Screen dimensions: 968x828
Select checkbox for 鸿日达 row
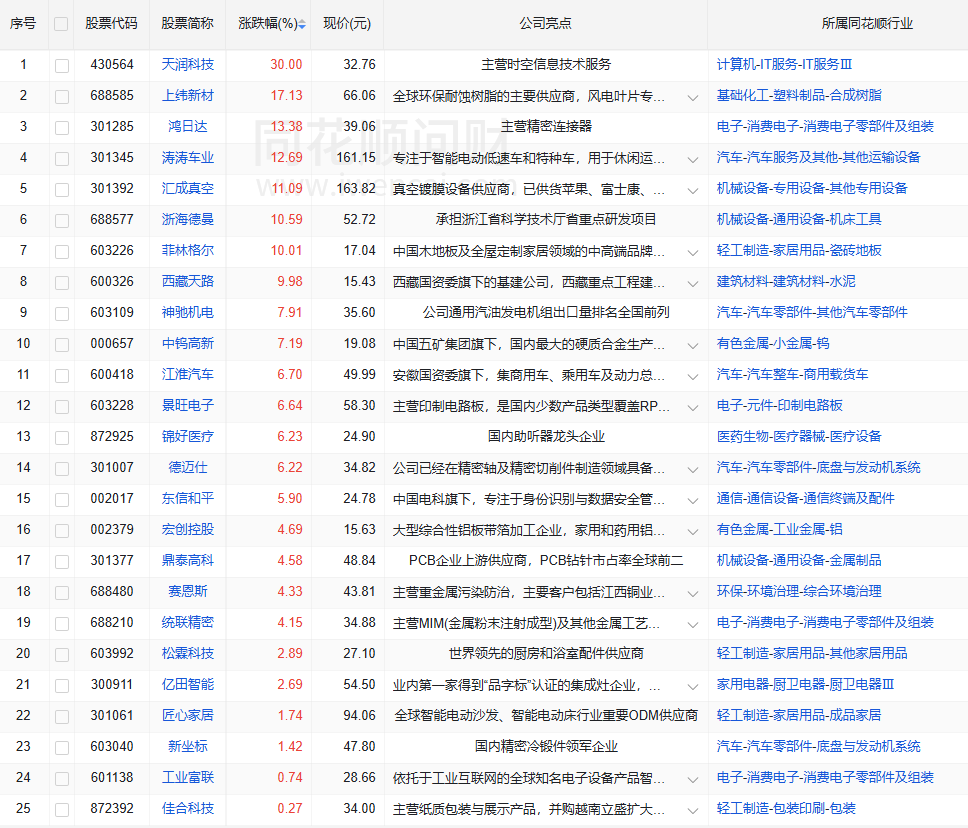click(62, 127)
